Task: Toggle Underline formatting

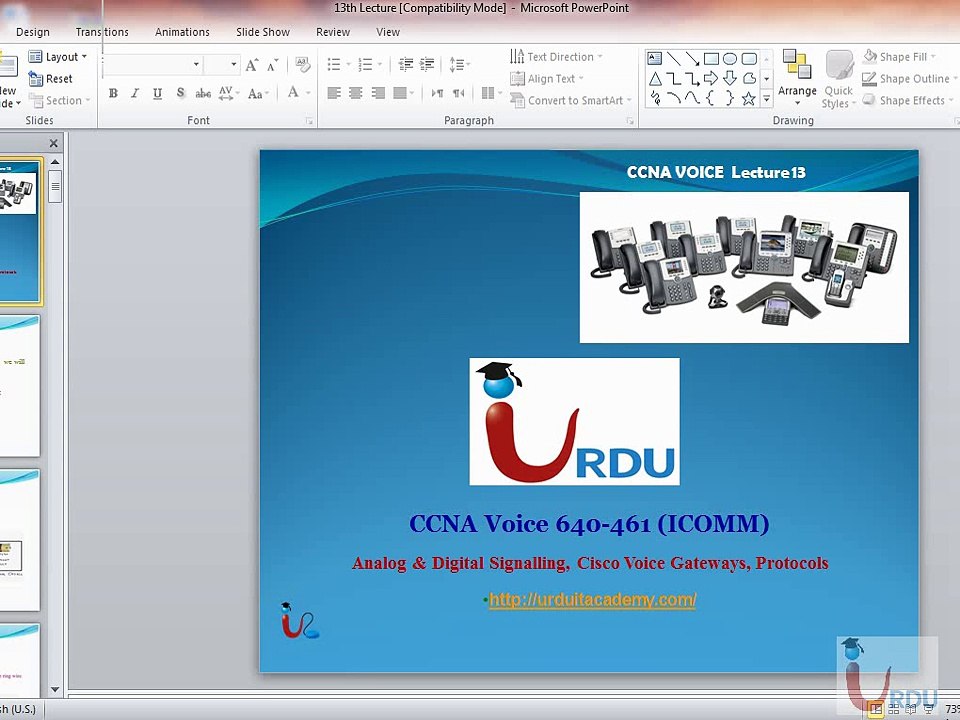Action: (x=157, y=93)
